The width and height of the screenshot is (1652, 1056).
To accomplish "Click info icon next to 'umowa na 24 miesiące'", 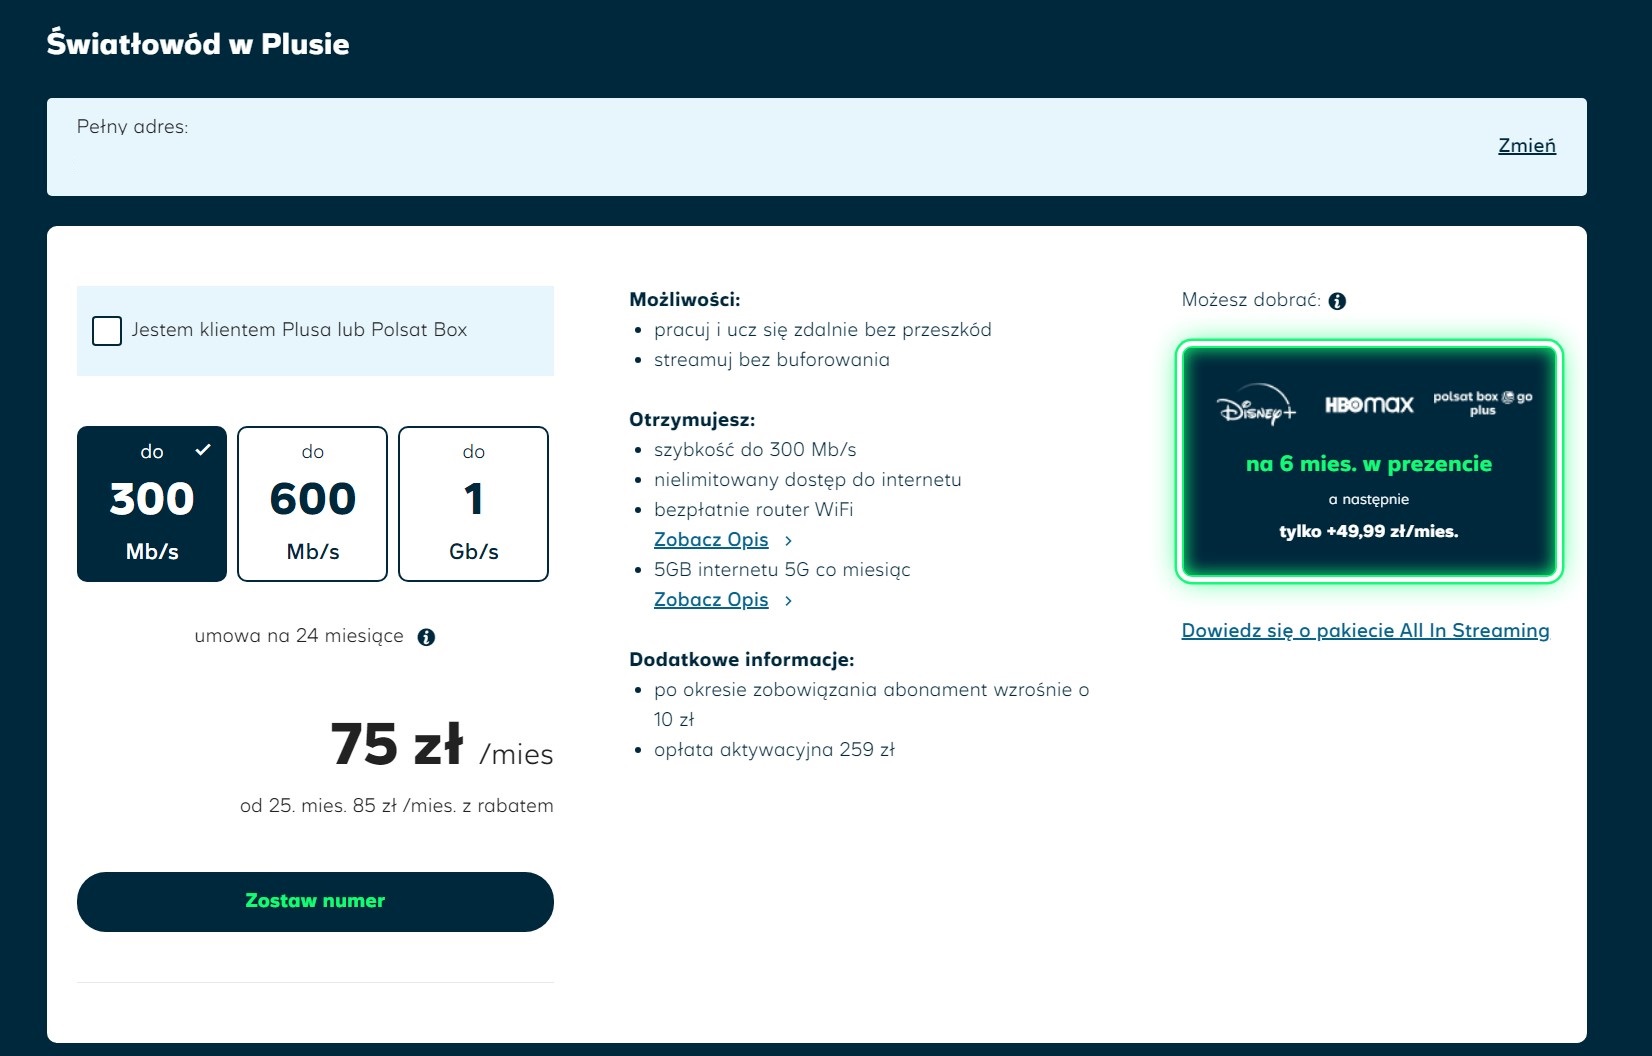I will point(426,637).
